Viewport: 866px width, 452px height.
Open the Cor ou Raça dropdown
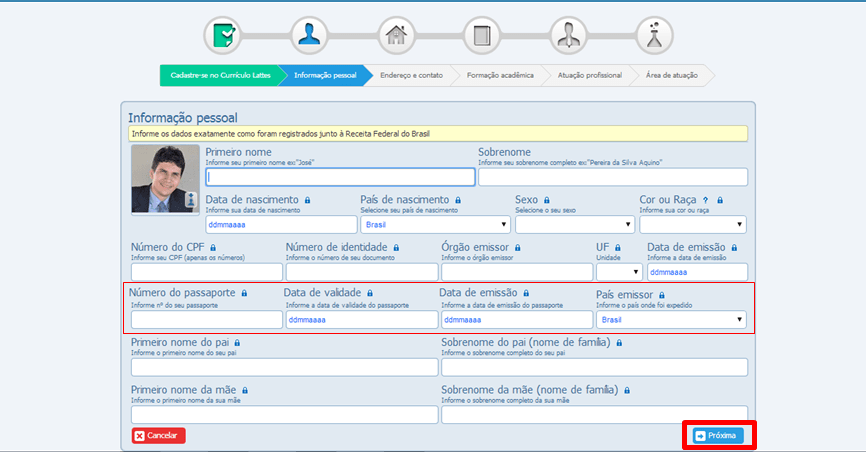pos(692,225)
